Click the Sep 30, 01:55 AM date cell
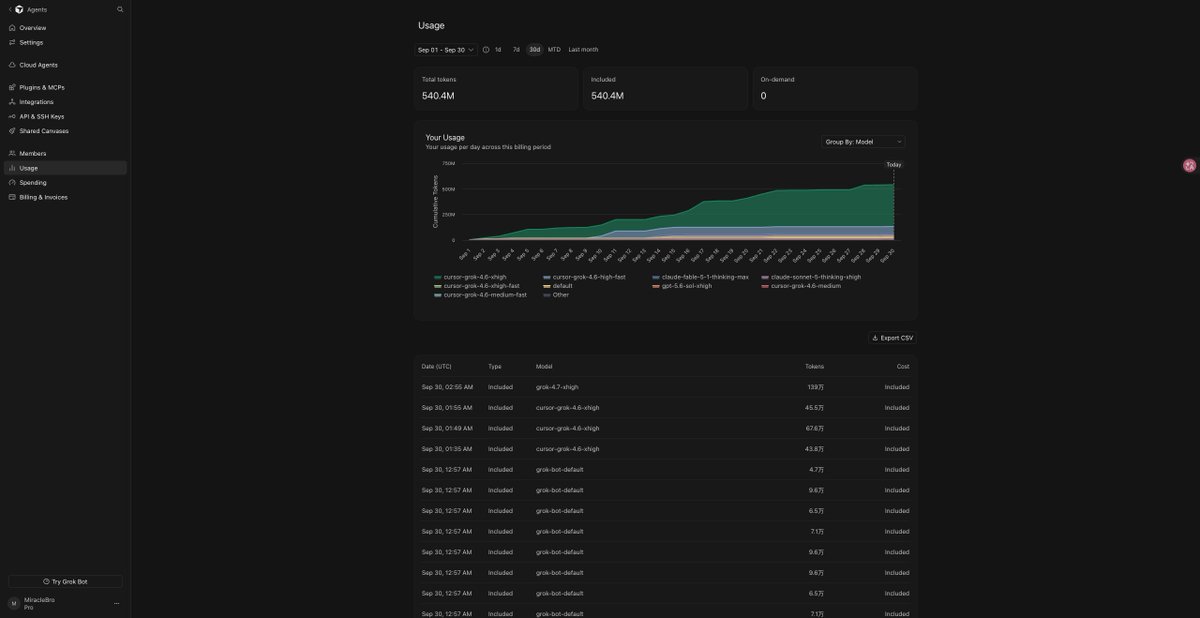 [x=448, y=408]
